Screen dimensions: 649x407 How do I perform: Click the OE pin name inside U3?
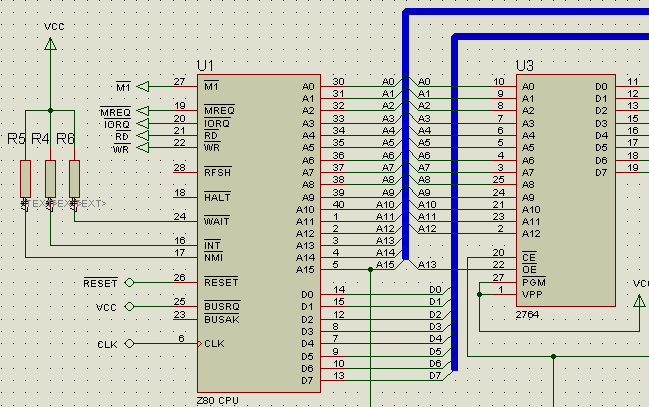point(529,270)
